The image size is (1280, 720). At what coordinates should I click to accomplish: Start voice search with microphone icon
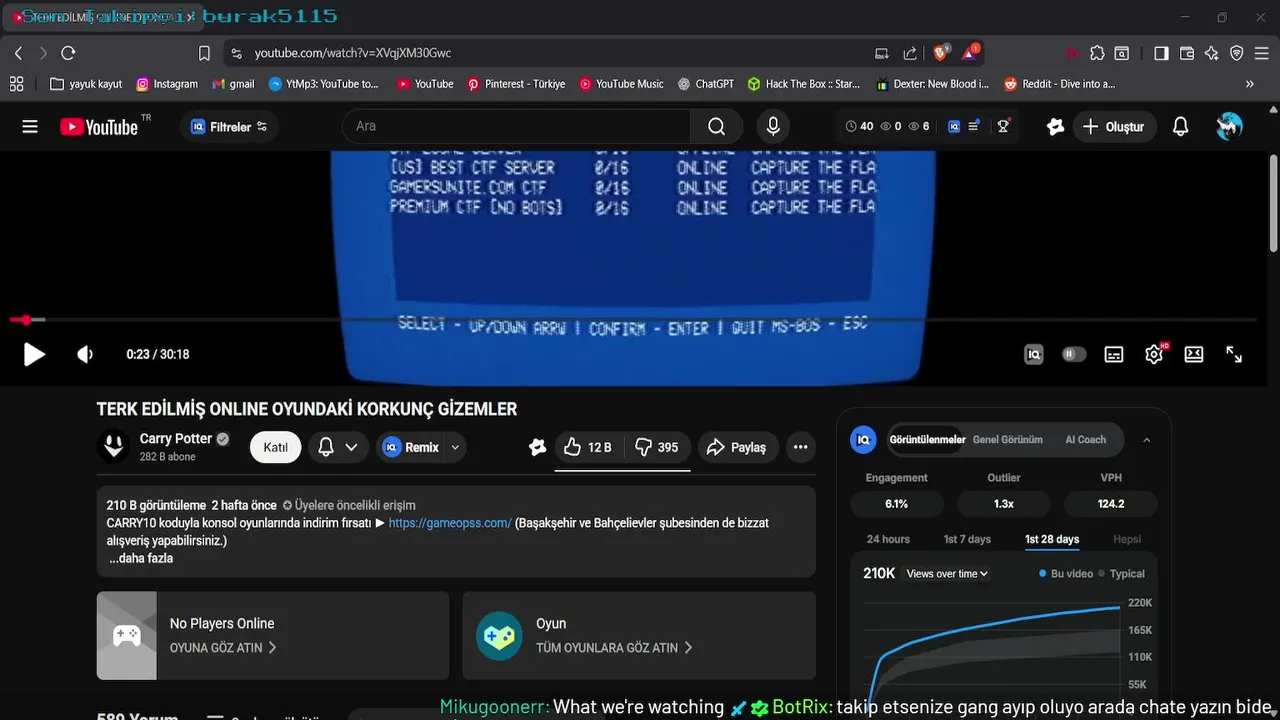tap(772, 127)
